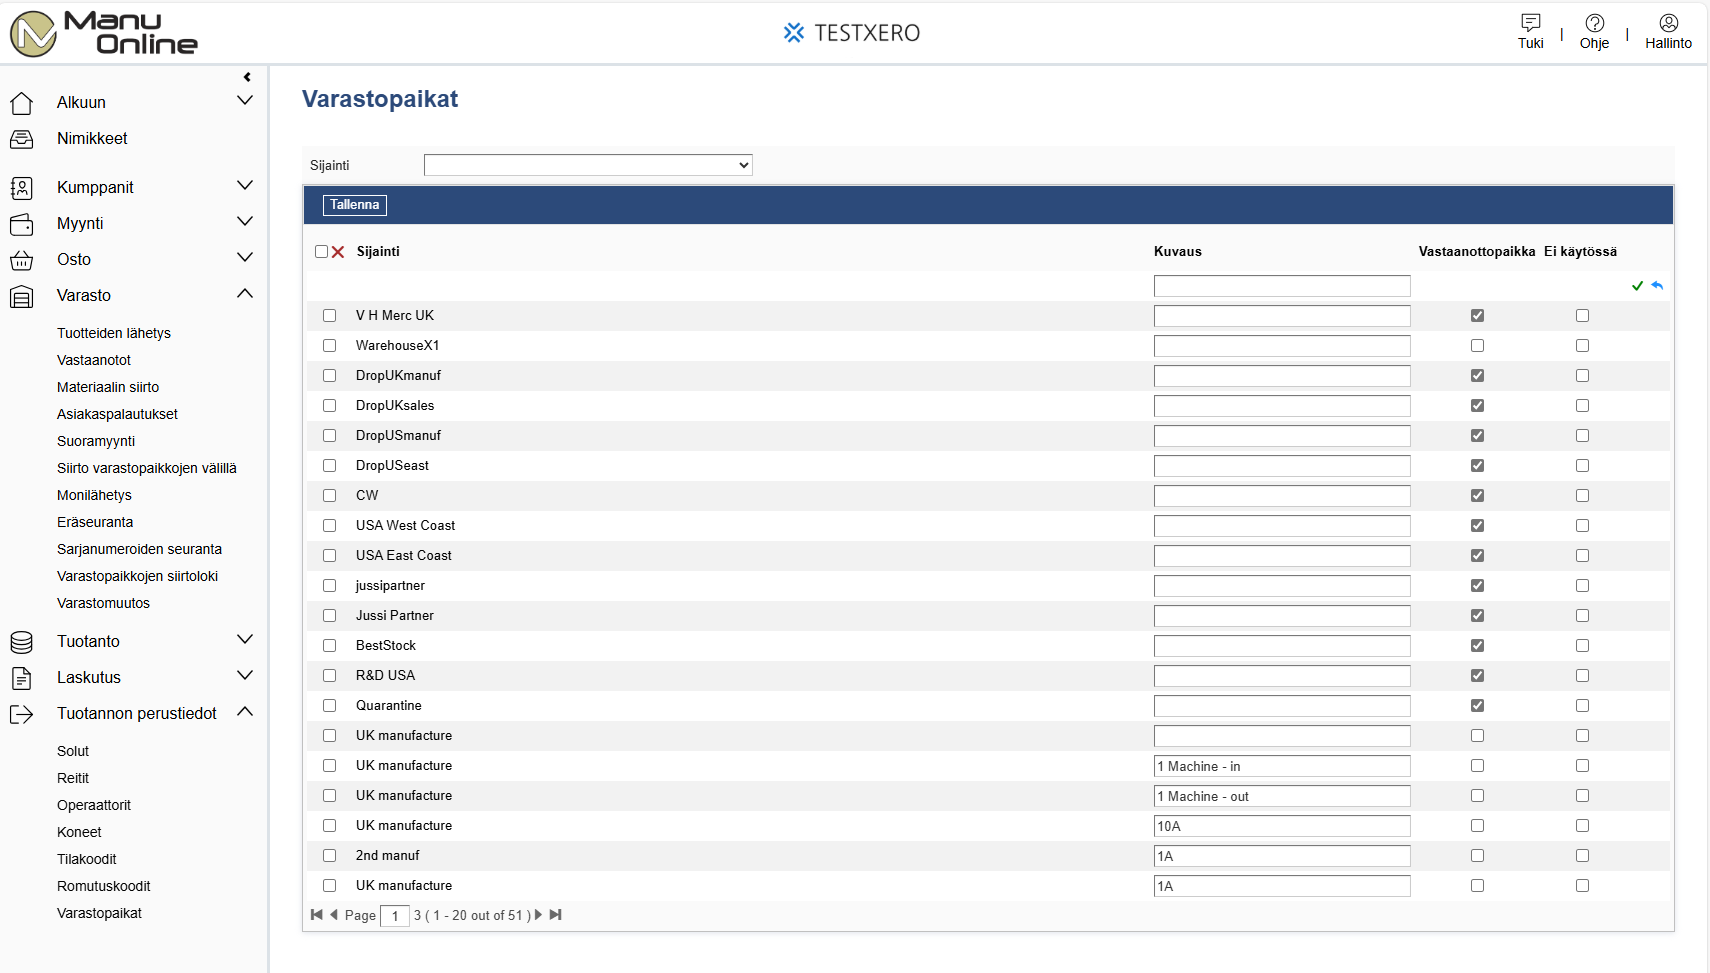The image size is (1710, 973).
Task: Click the Varasto warehouse icon
Action: 21,296
